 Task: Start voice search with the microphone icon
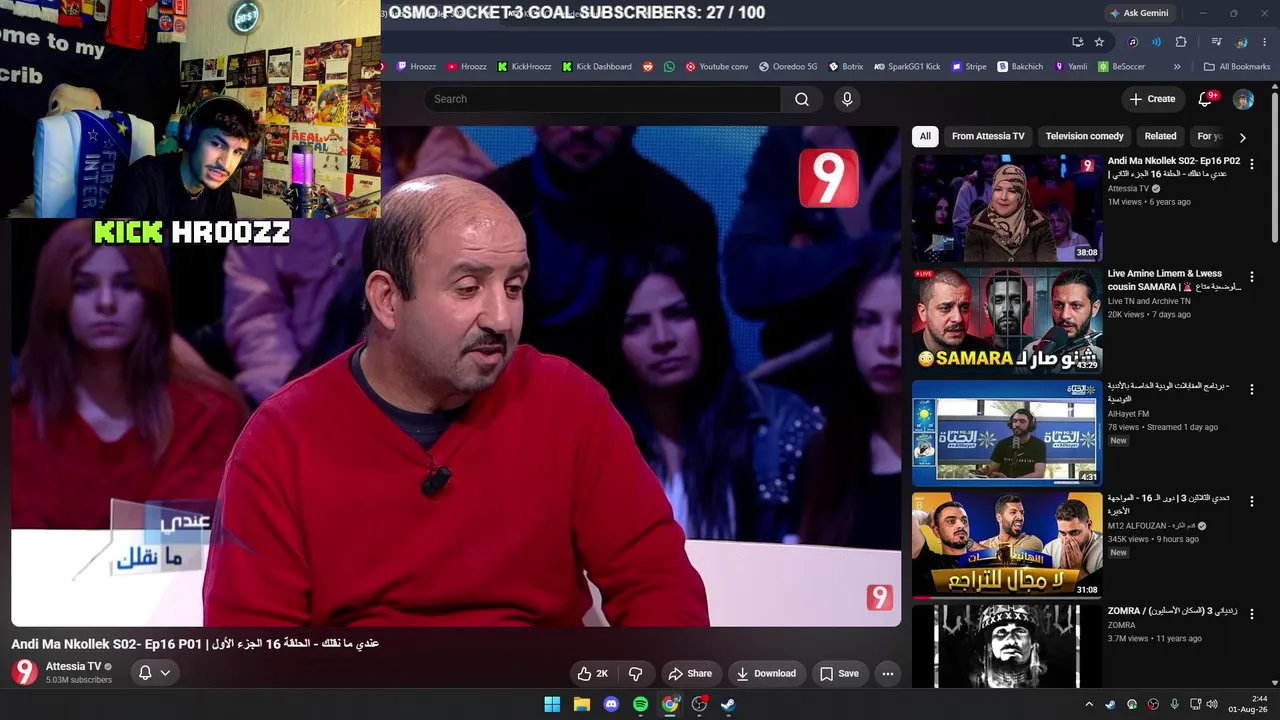point(847,99)
